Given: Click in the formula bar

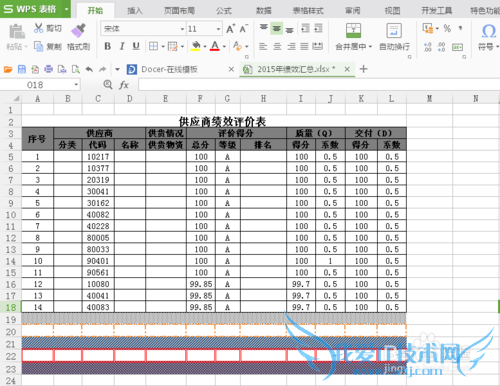Looking at the screenshot, I should point(318,85).
